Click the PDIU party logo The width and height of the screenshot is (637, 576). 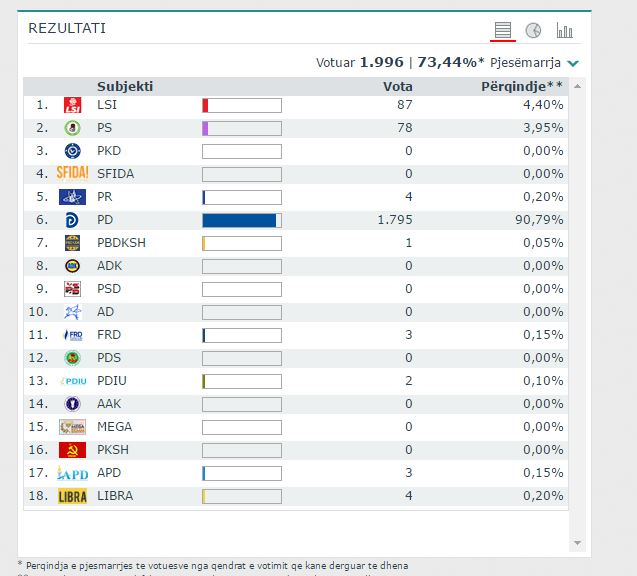point(72,381)
